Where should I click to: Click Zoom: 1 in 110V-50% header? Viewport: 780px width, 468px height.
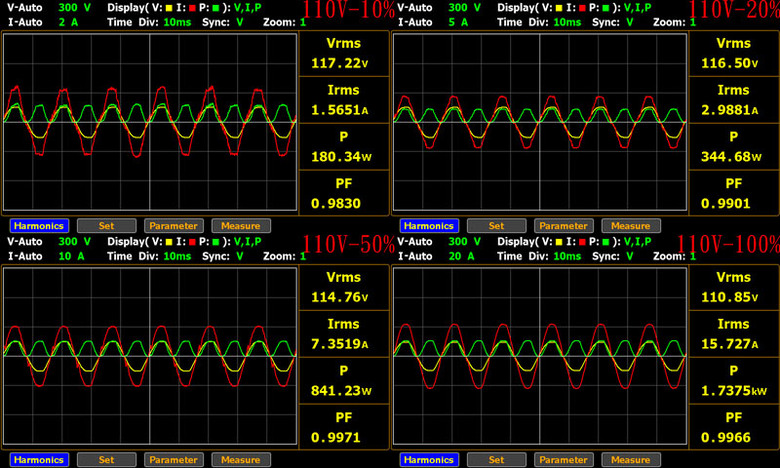point(285,256)
